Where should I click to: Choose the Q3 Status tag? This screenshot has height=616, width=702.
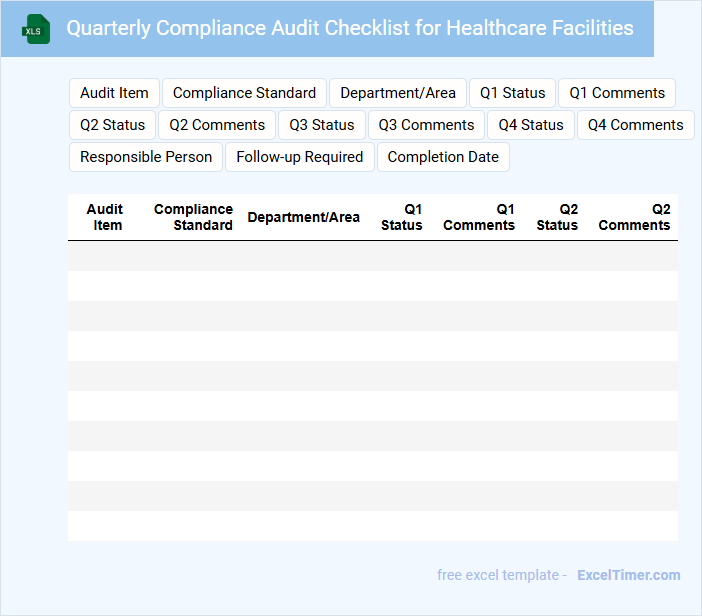coord(322,125)
